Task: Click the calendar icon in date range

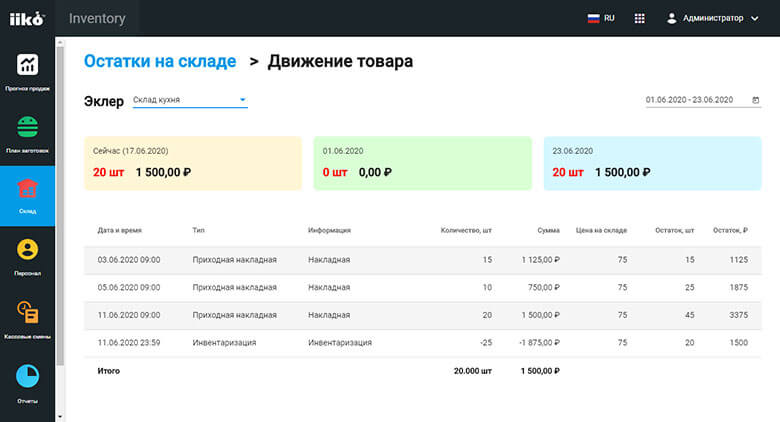Action: click(x=755, y=100)
